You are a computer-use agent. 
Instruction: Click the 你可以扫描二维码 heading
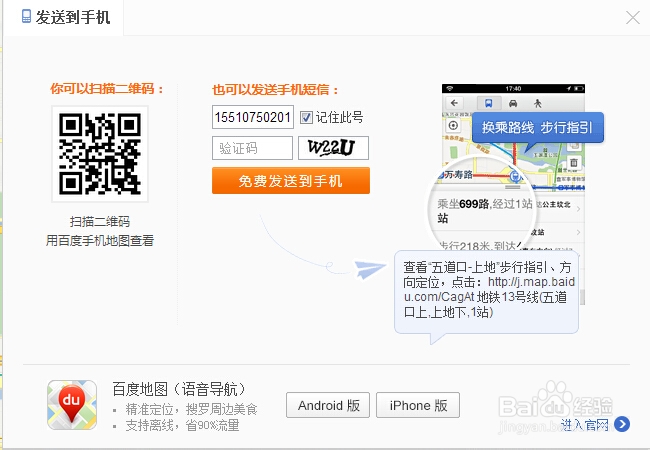pos(107,89)
